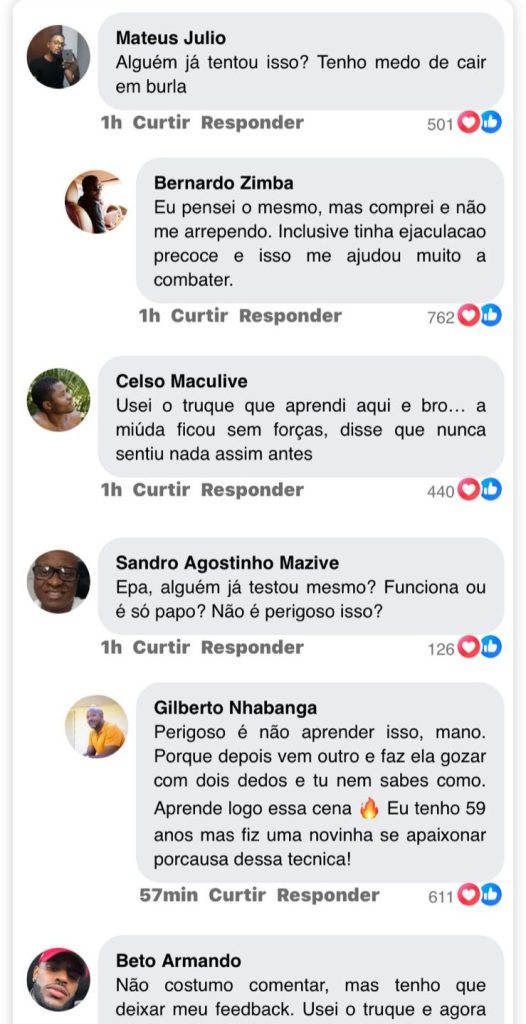Open Beto Armando's profile avatar
Image resolution: width=526 pixels, height=1024 pixels.
click(58, 980)
